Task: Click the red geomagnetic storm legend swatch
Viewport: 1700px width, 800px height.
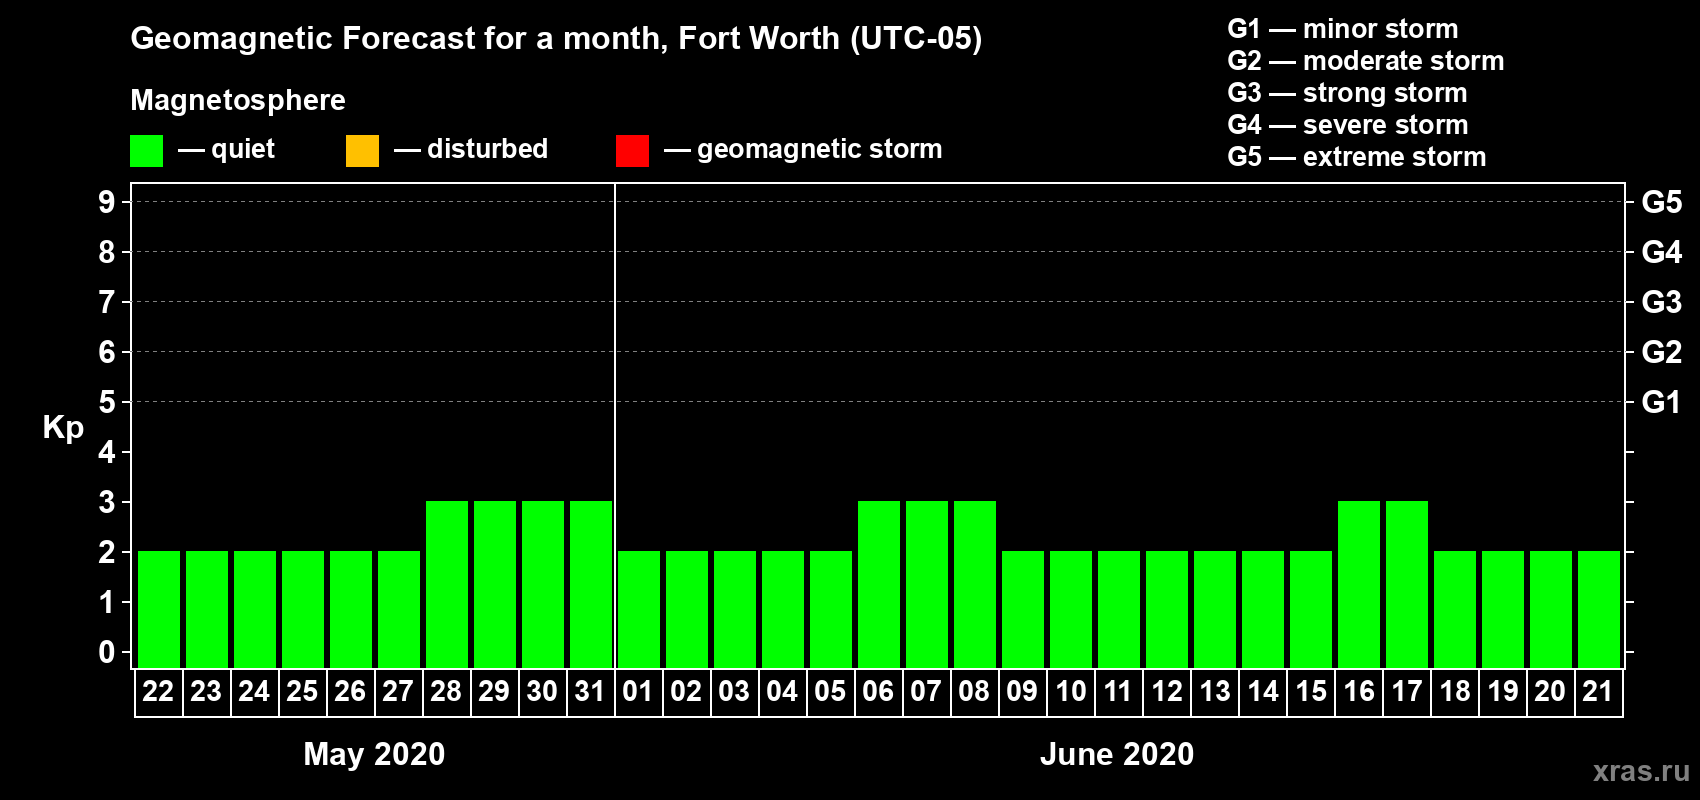Action: pyautogui.click(x=632, y=151)
